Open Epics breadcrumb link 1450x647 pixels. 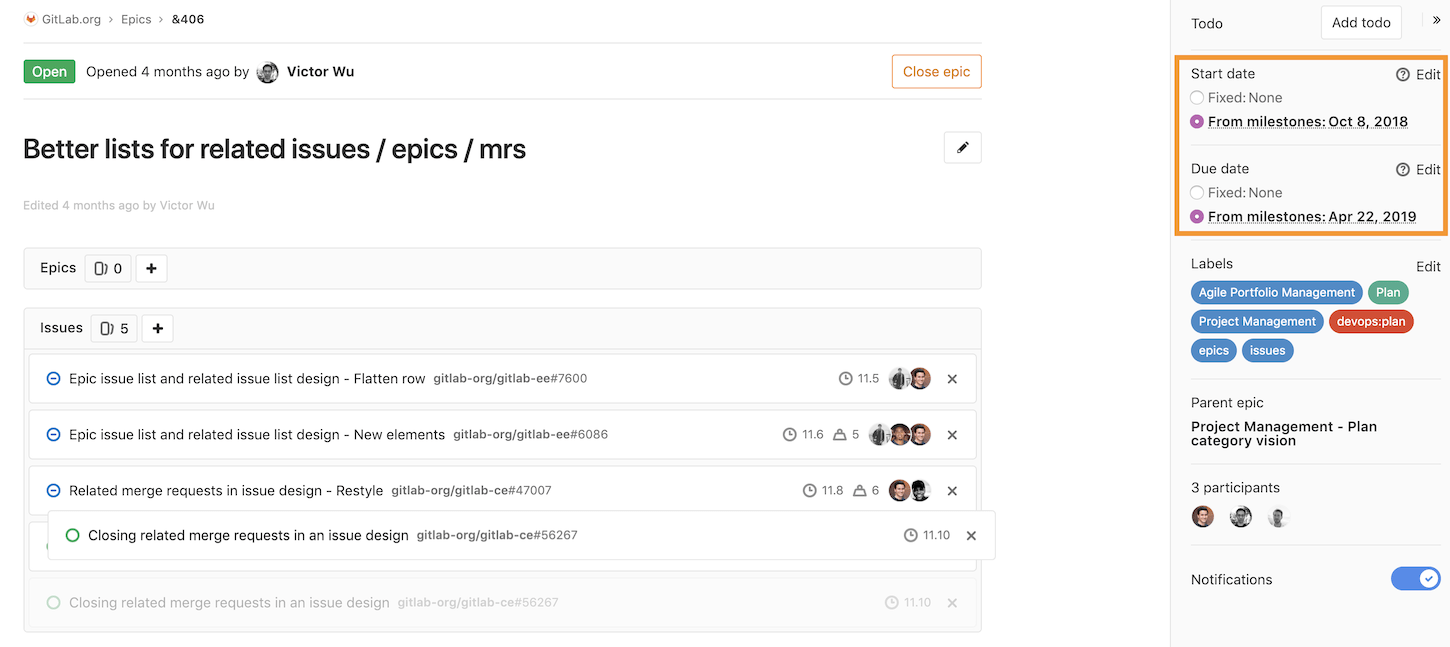[135, 19]
